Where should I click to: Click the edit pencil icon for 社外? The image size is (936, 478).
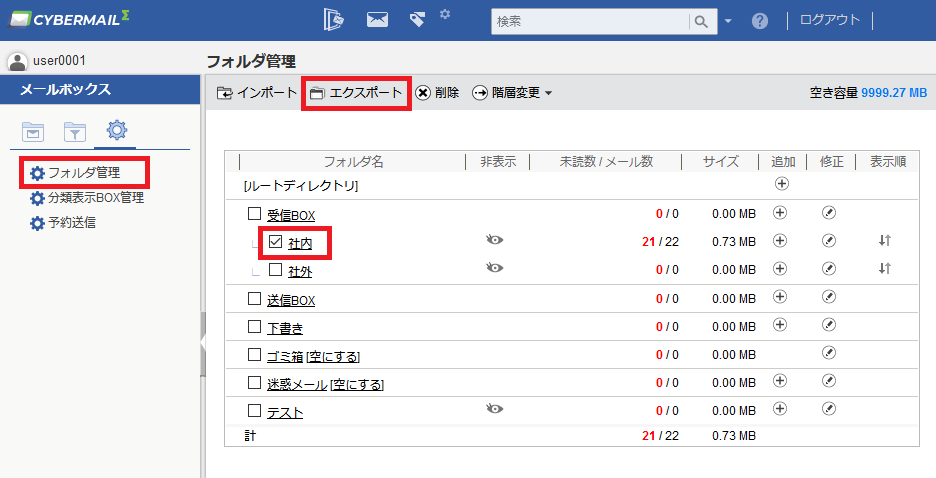click(x=829, y=269)
